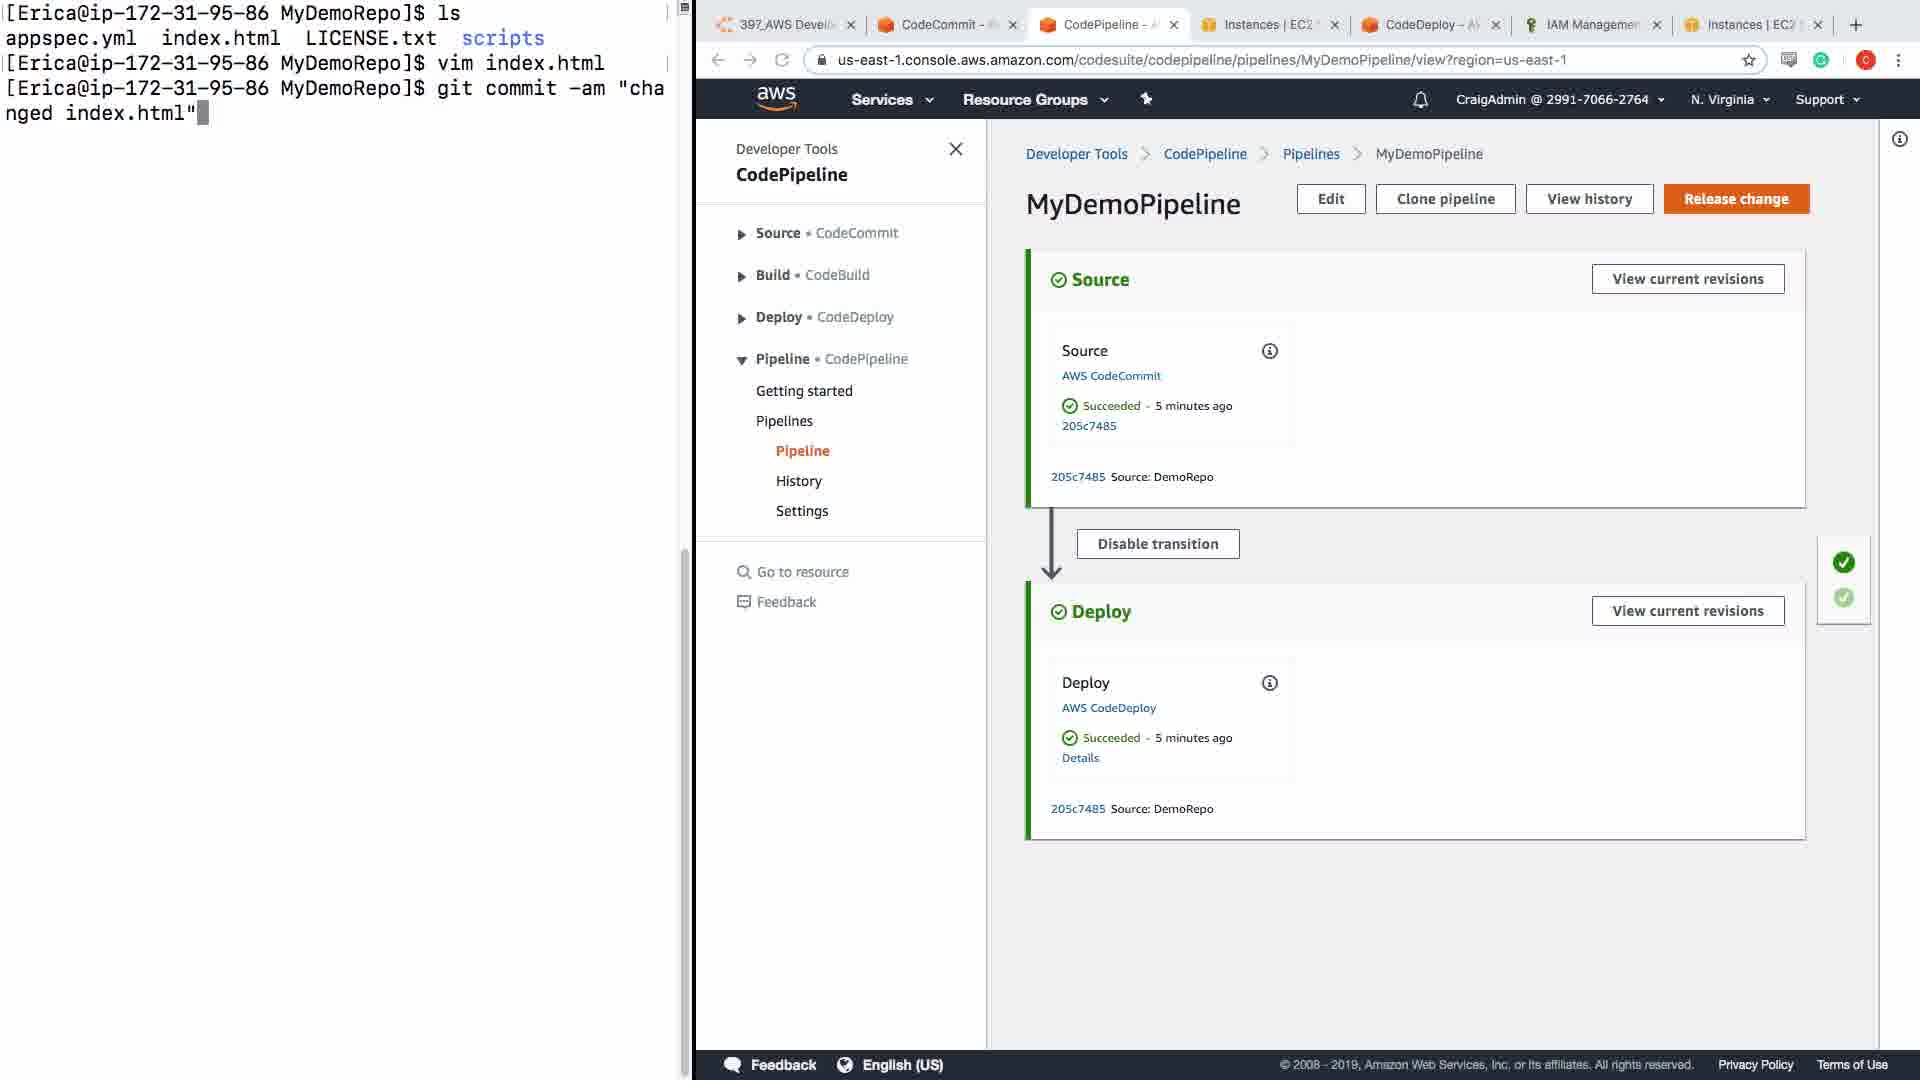Open the N. Virginia region dropdown
Image resolution: width=1920 pixels, height=1080 pixels.
click(1730, 100)
